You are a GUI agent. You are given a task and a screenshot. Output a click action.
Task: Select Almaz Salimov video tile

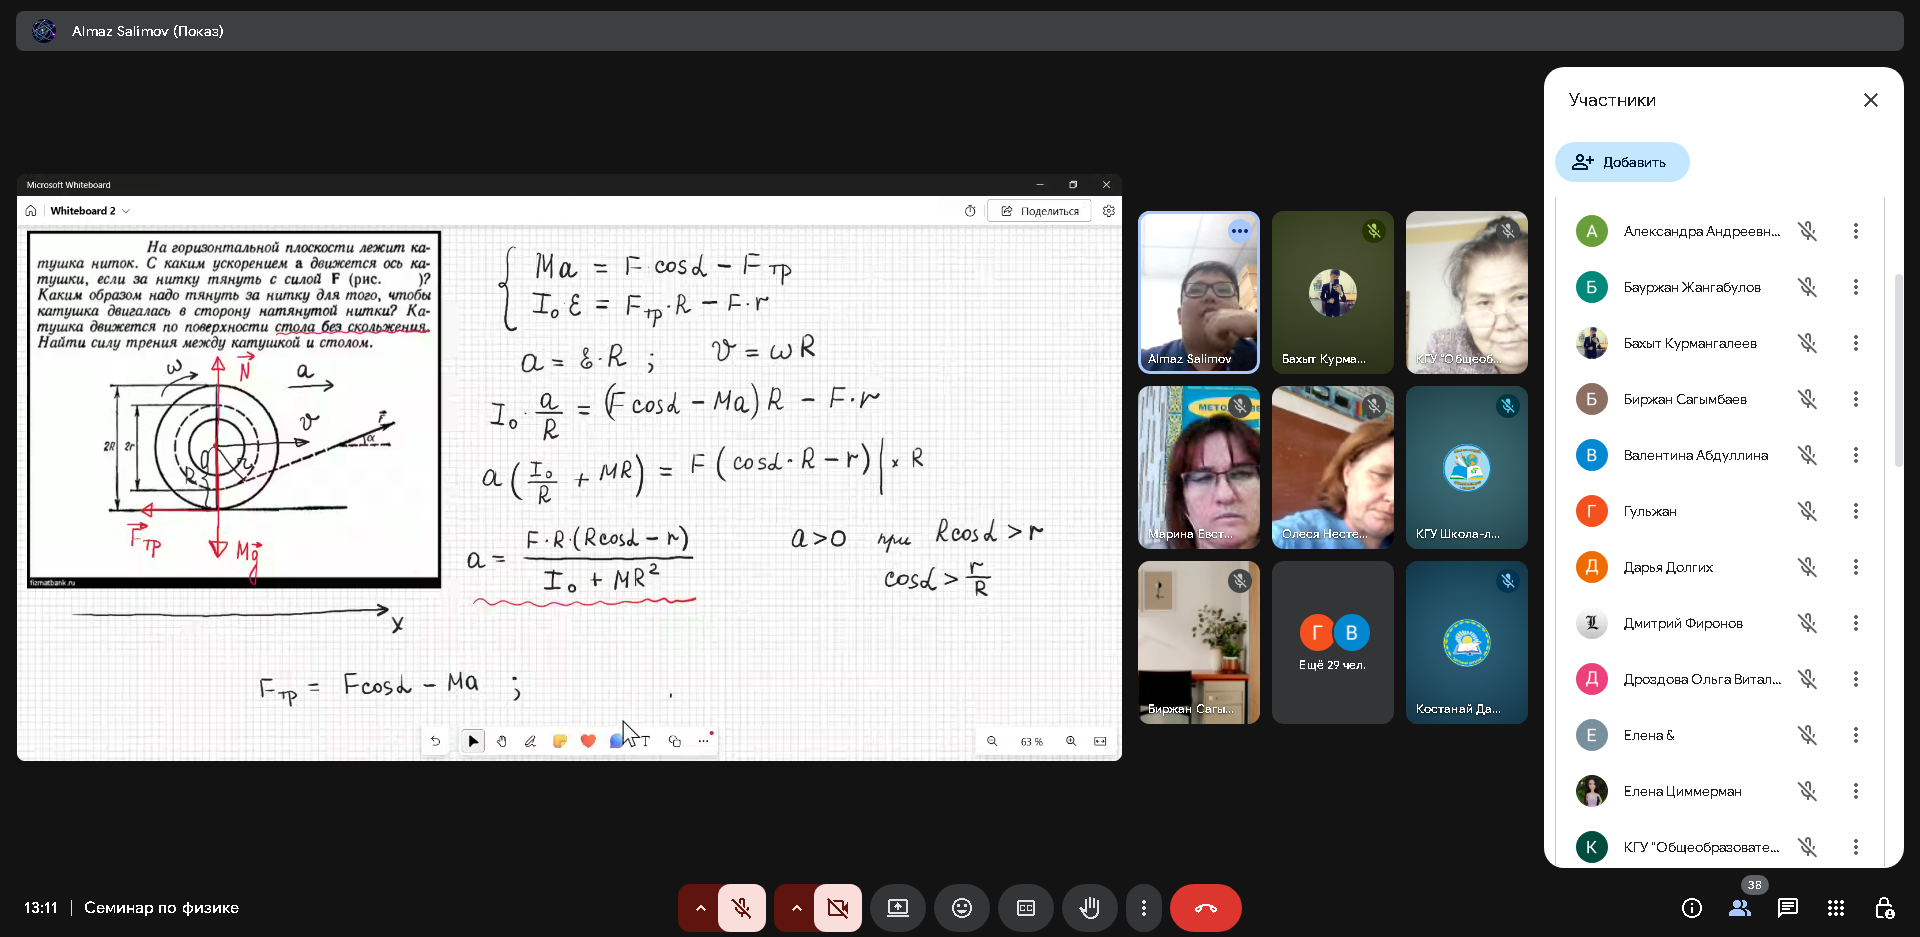coord(1198,292)
